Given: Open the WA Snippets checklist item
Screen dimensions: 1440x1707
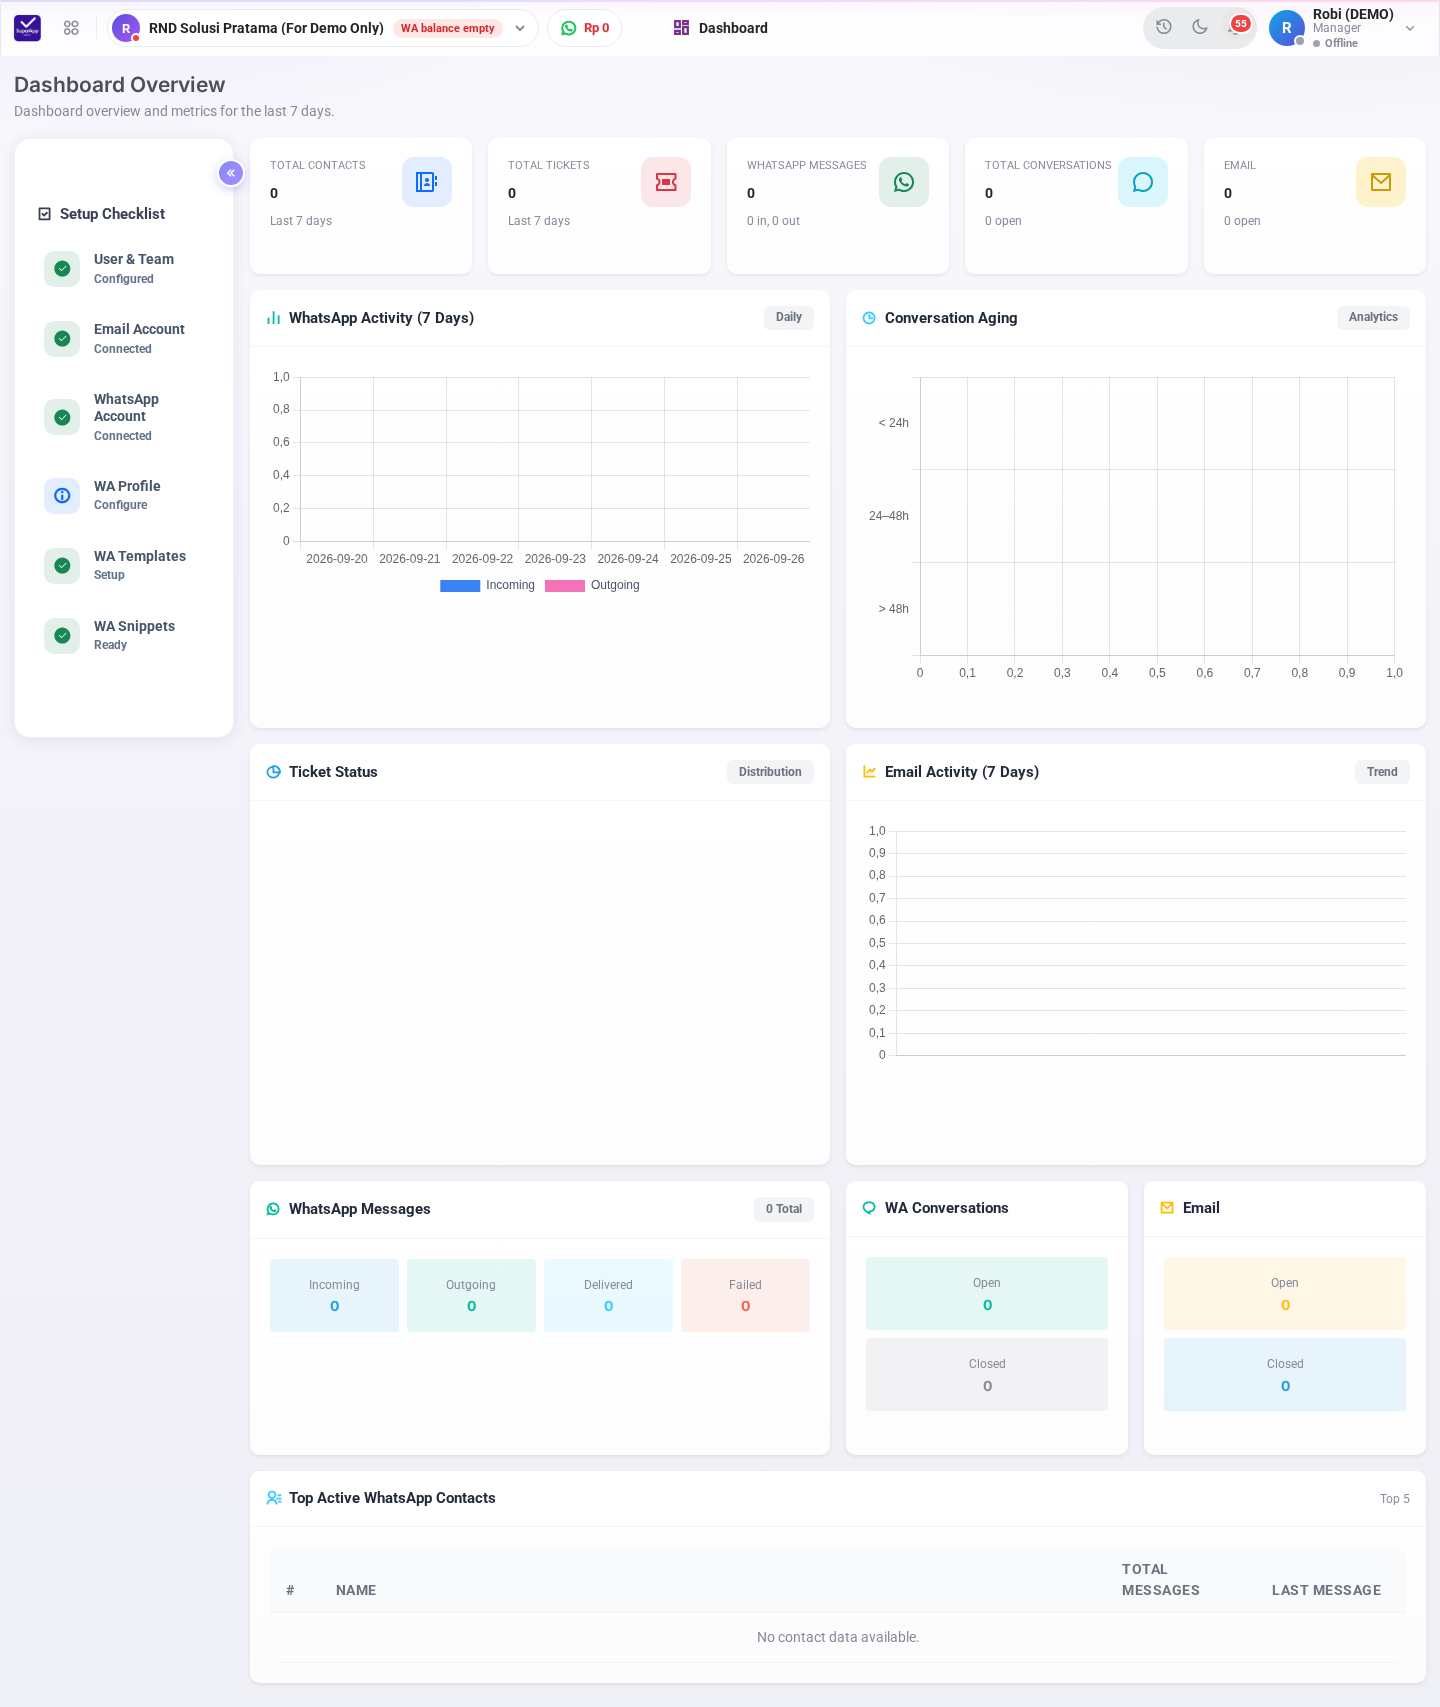Looking at the screenshot, I should pos(124,635).
